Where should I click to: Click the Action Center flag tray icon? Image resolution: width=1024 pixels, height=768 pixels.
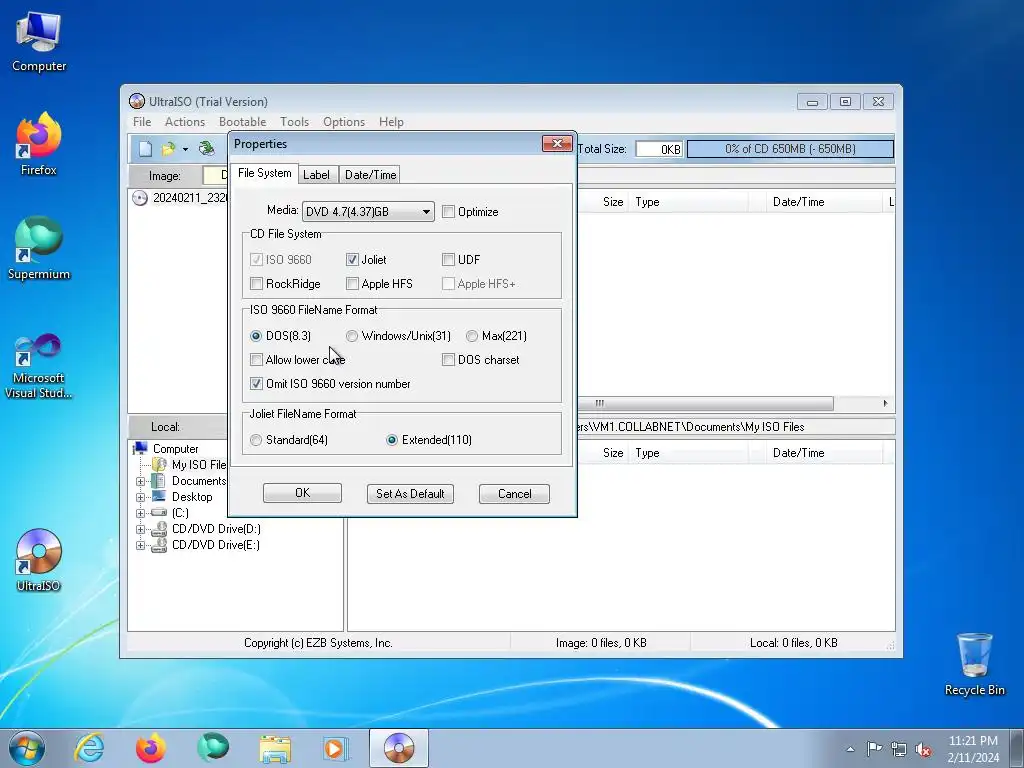pyautogui.click(x=874, y=748)
